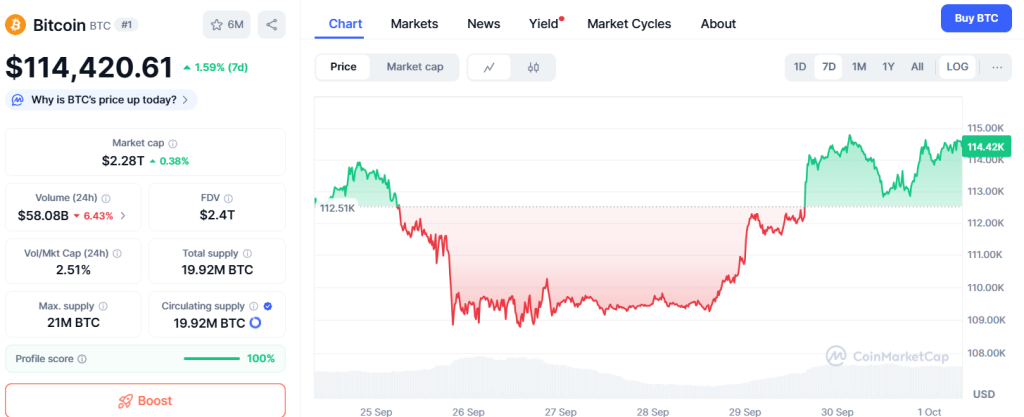Switch to candlestick chart icon
1024x417 pixels.
click(533, 67)
